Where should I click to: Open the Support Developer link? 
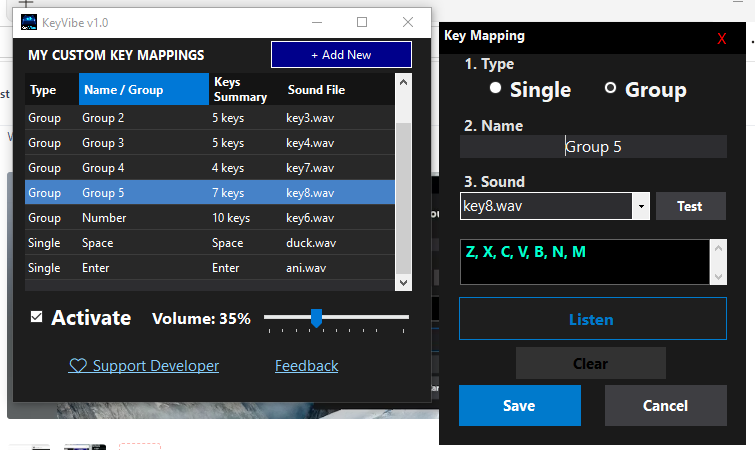tap(156, 366)
